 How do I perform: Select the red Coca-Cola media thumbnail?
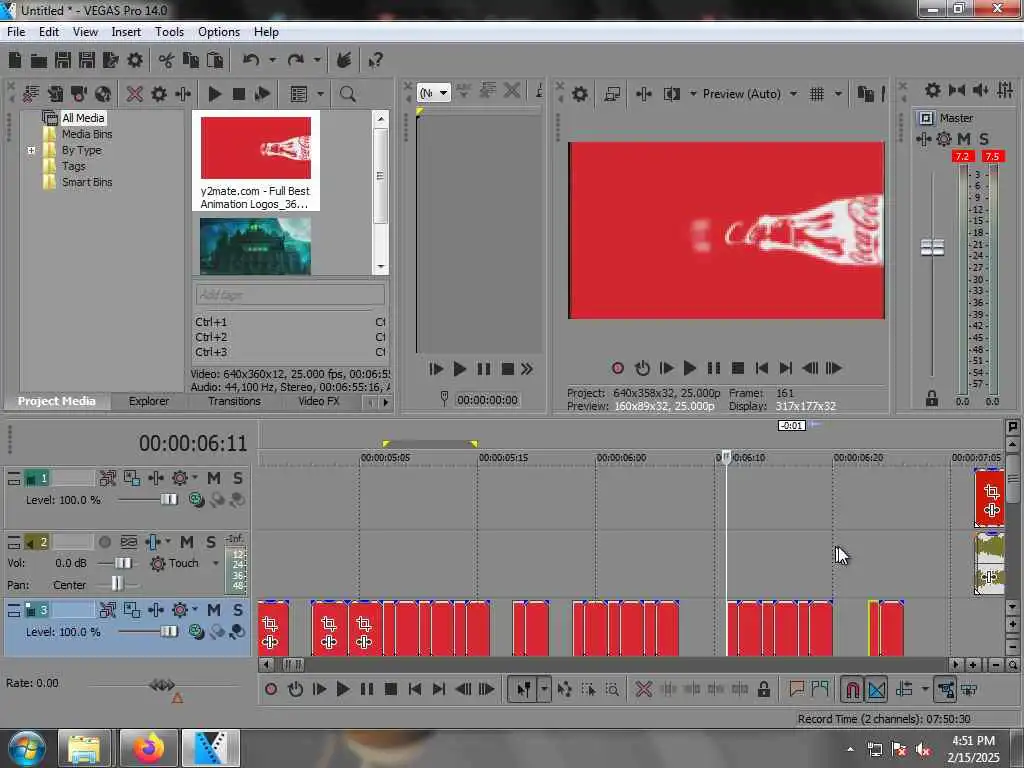255,148
